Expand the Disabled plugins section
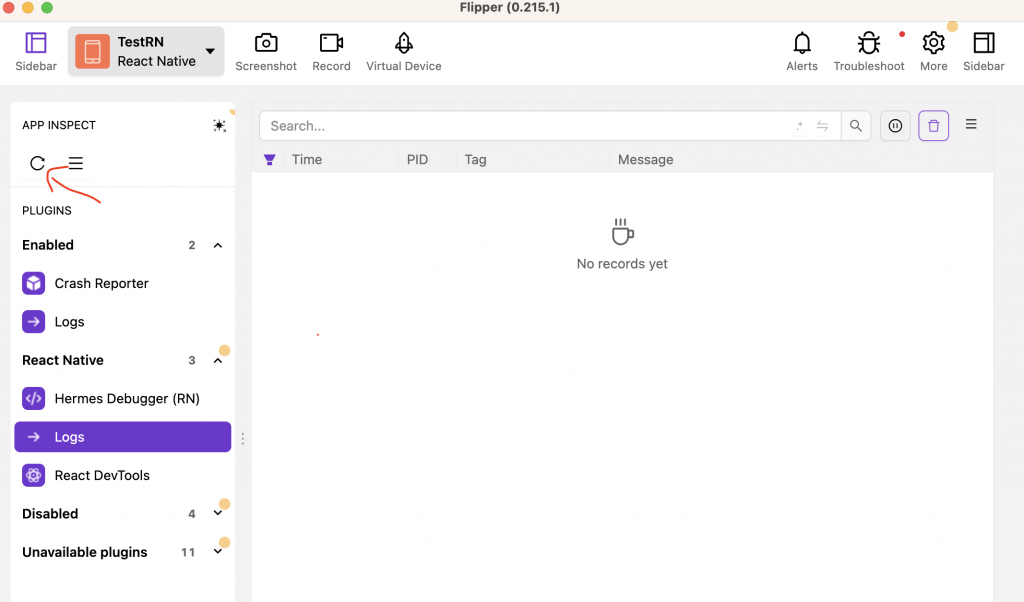1024x602 pixels. 218,513
